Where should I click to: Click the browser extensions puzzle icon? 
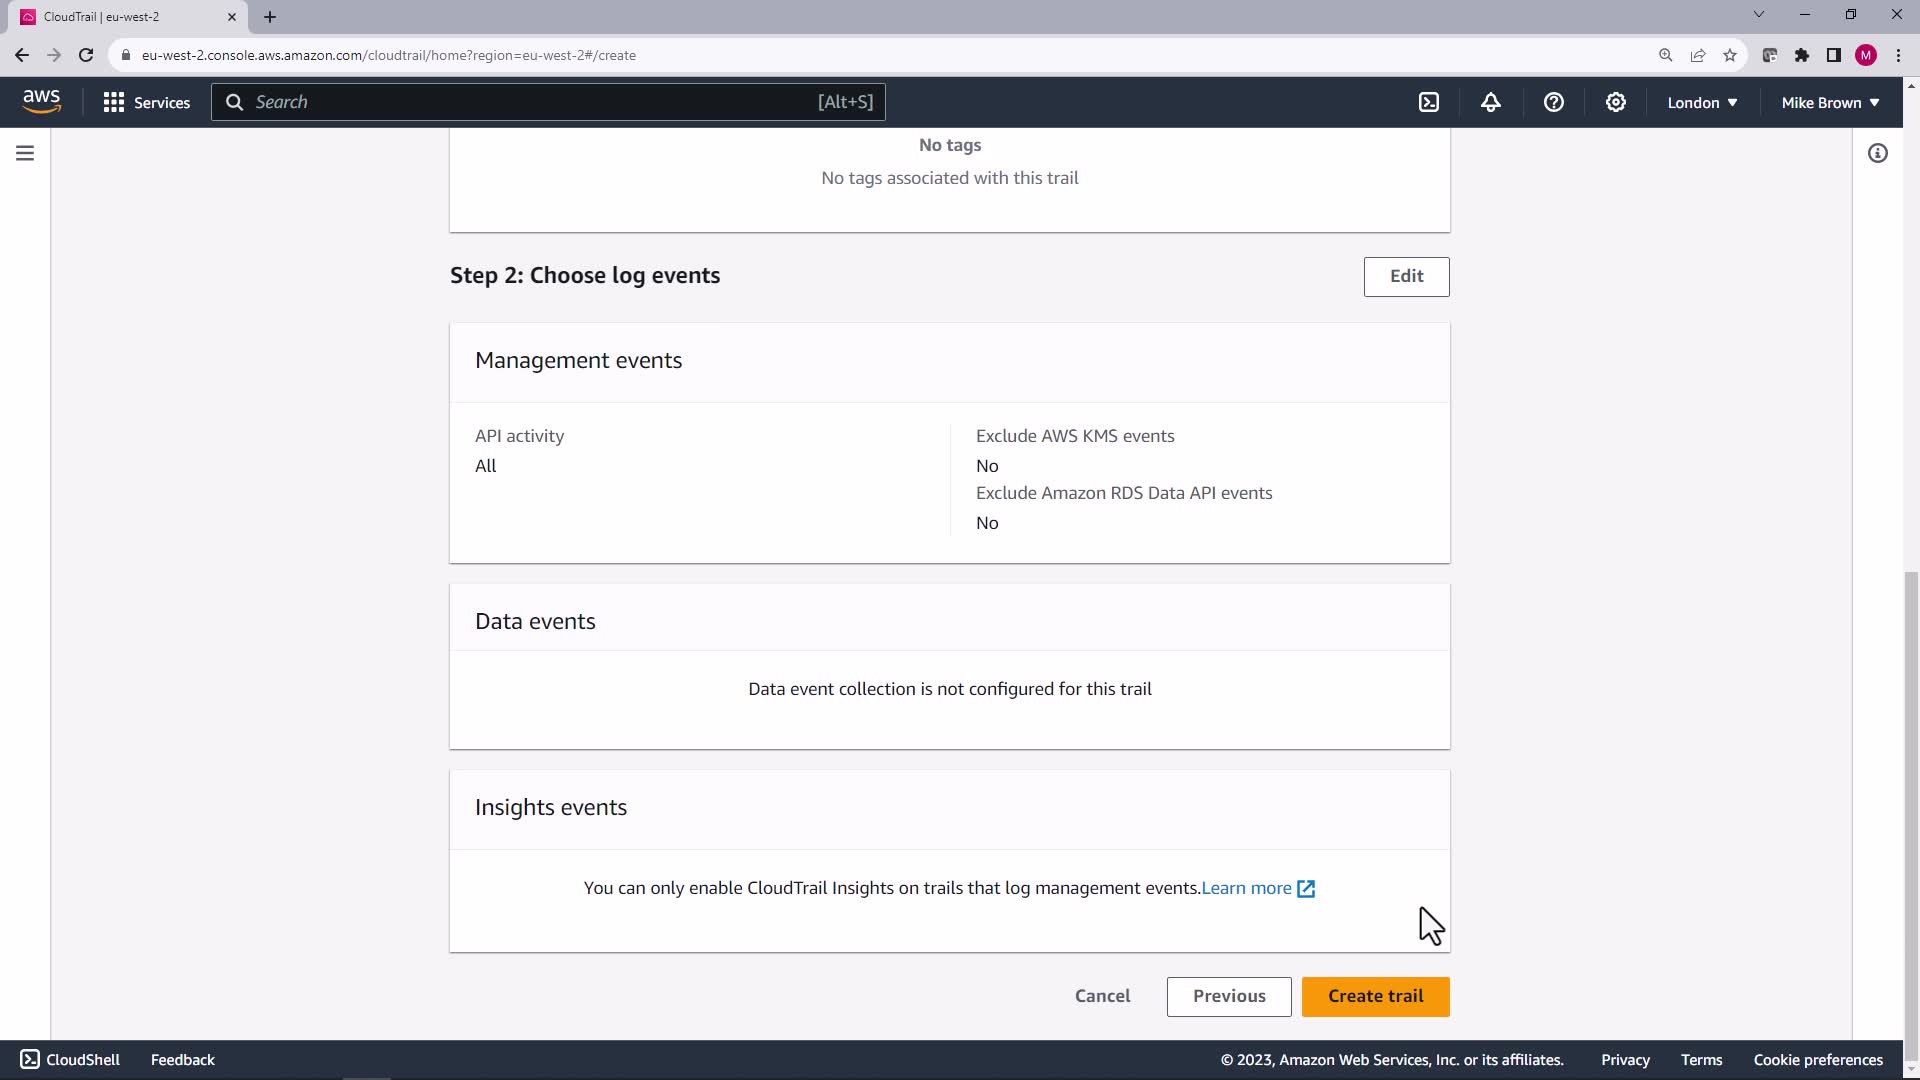[x=1801, y=55]
